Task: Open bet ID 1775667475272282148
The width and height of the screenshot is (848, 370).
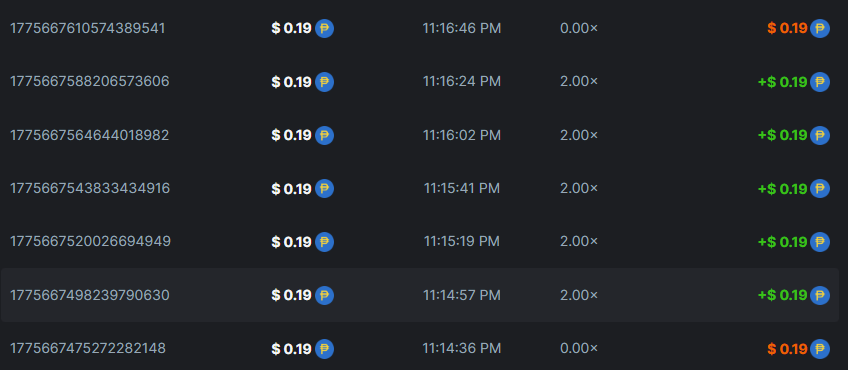Action: [88, 349]
